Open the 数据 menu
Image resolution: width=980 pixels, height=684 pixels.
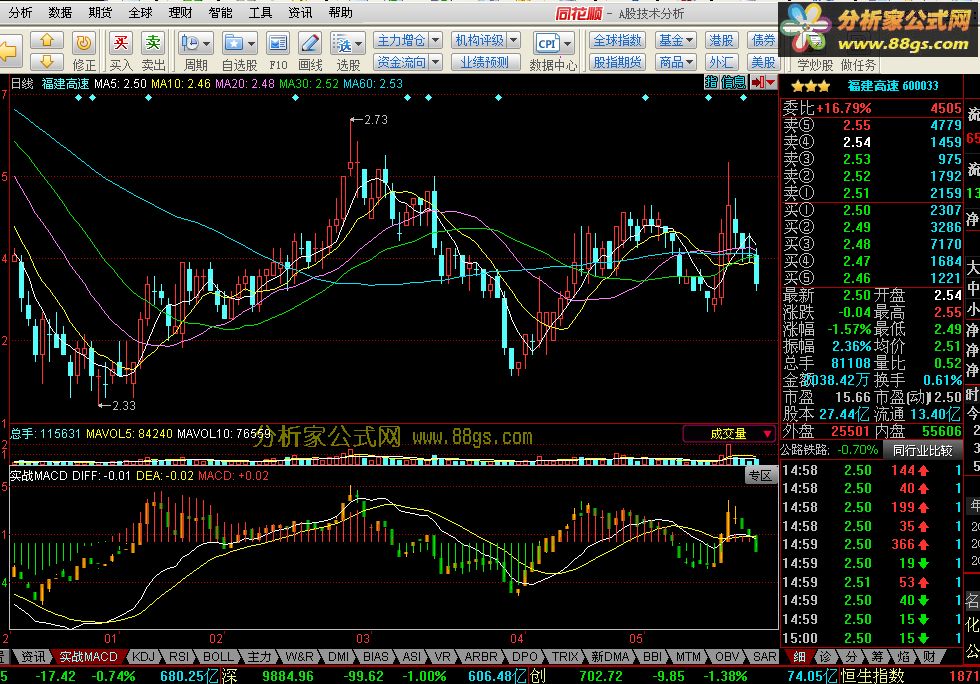60,13
